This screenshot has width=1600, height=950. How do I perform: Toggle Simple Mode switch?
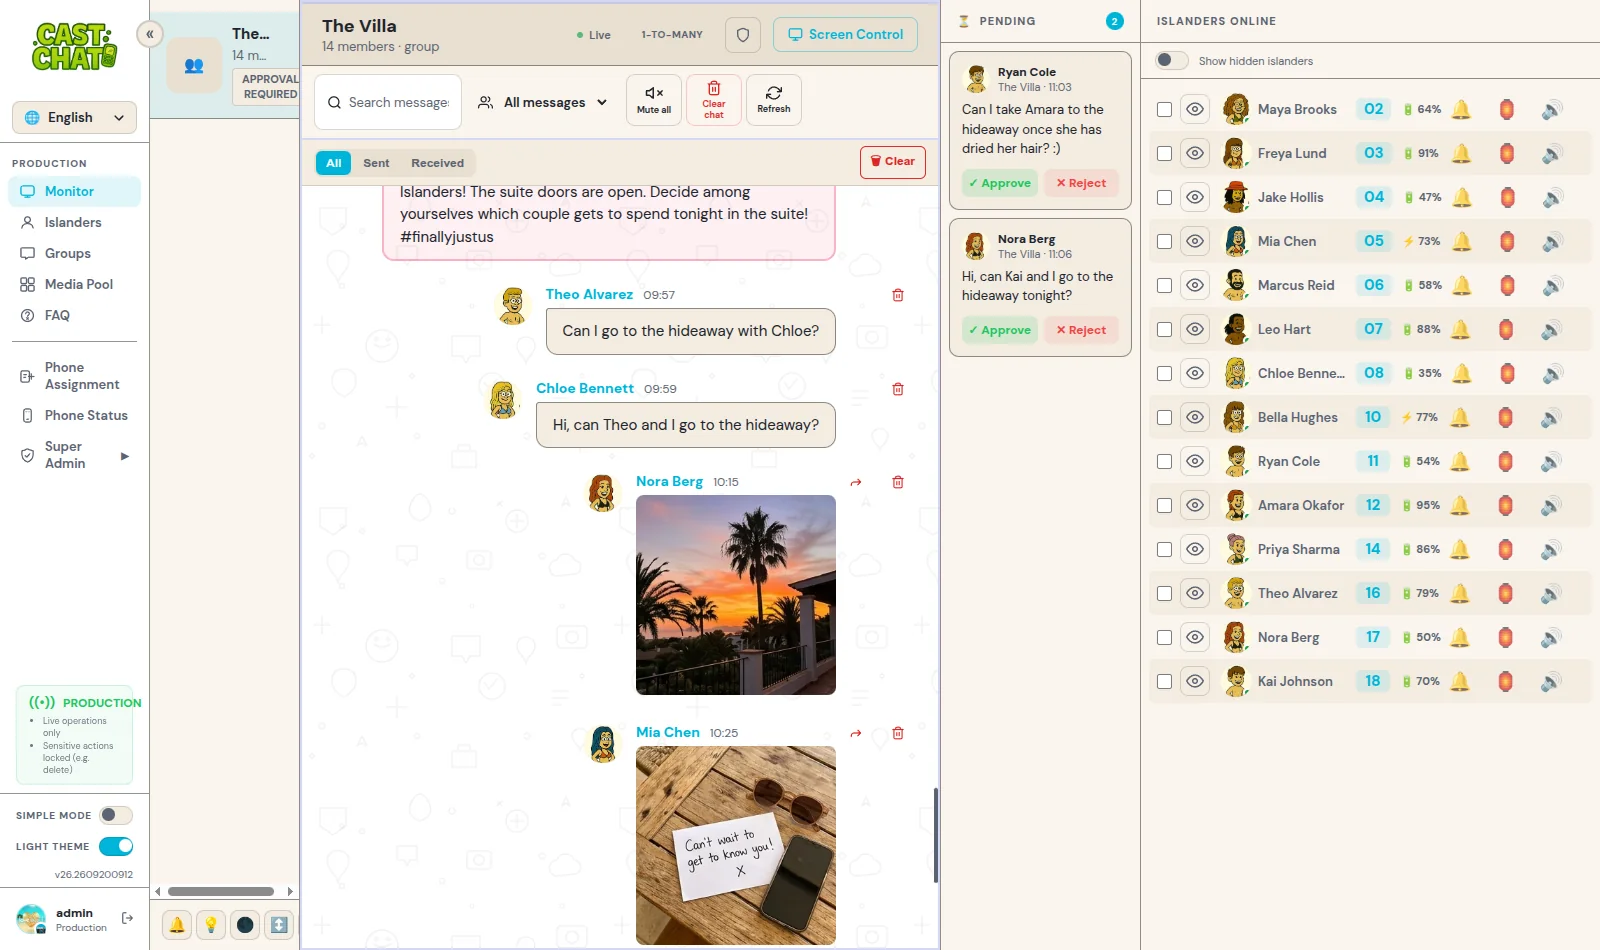pos(116,815)
